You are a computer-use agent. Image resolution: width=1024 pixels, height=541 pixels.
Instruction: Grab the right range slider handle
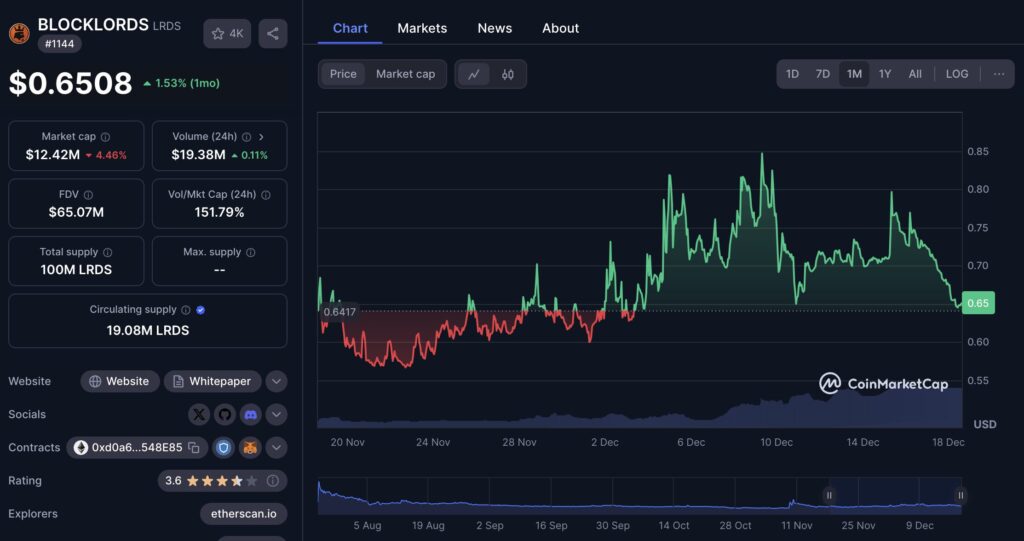pos(961,495)
